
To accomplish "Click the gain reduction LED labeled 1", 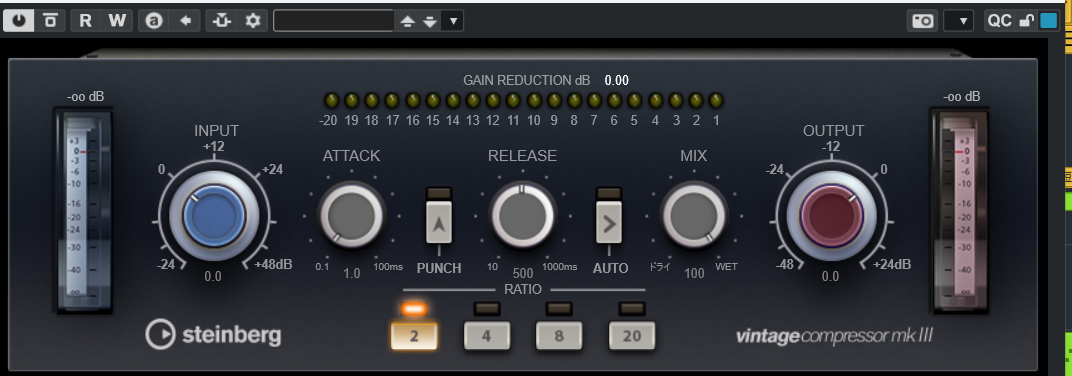I will coord(716,101).
